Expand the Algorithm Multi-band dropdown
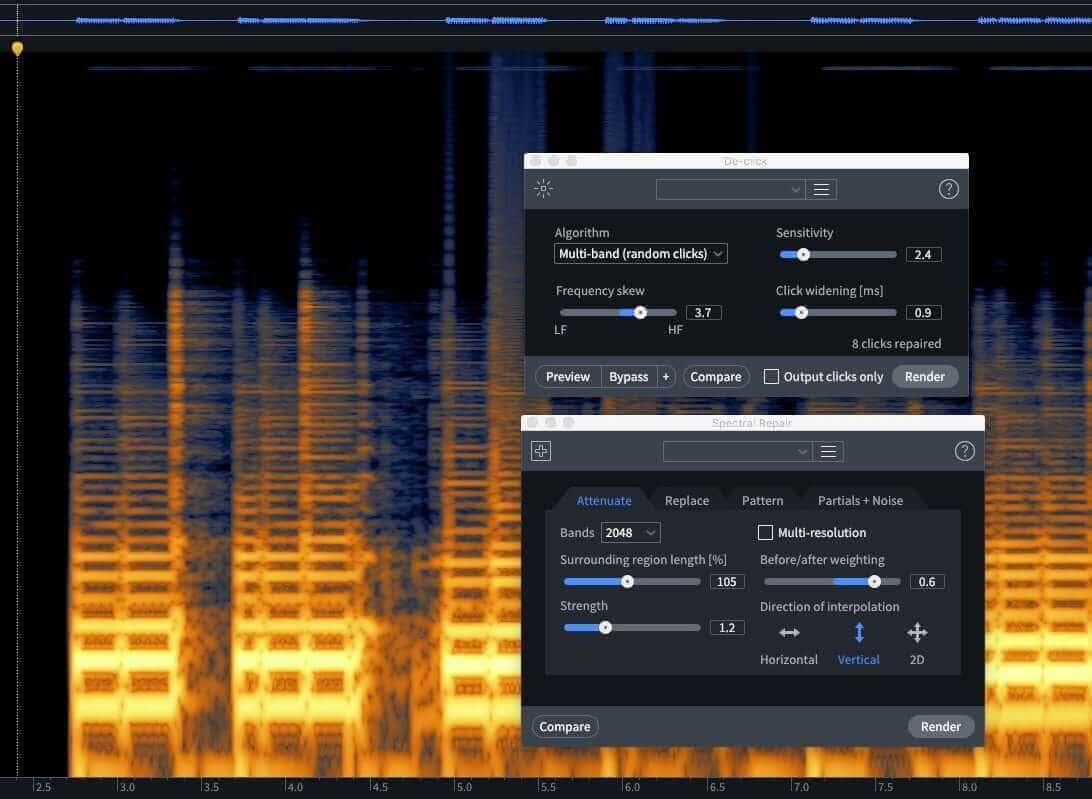1092x799 pixels. pyautogui.click(x=641, y=254)
